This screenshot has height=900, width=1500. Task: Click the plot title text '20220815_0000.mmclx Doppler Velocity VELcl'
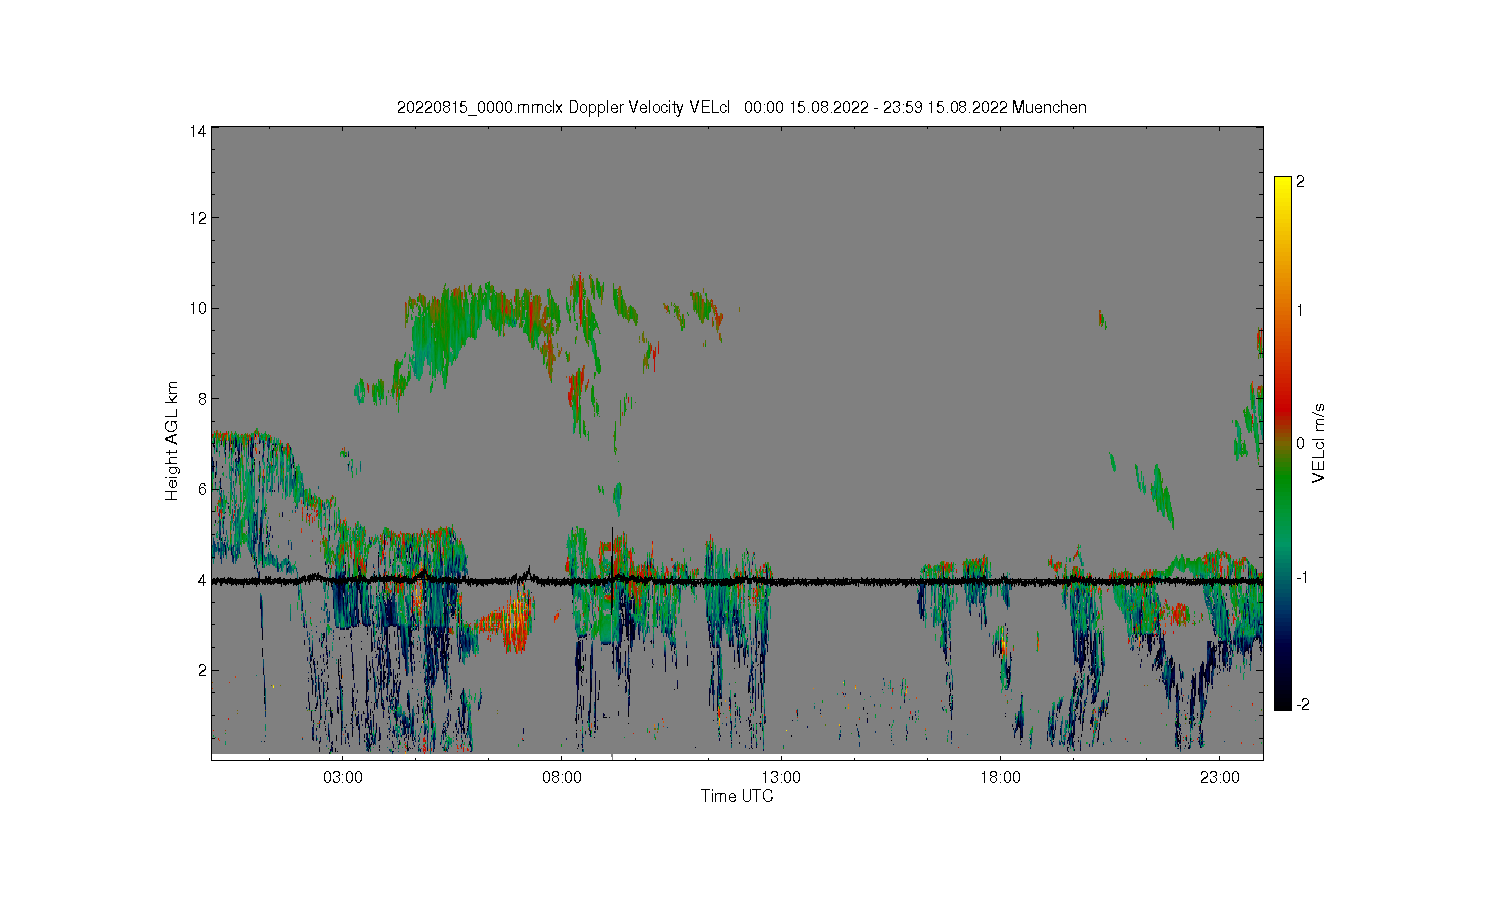[563, 107]
